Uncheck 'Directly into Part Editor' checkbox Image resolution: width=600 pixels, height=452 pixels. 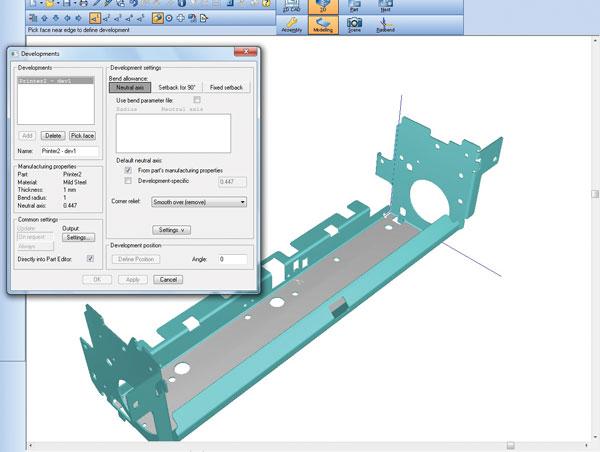pos(90,258)
